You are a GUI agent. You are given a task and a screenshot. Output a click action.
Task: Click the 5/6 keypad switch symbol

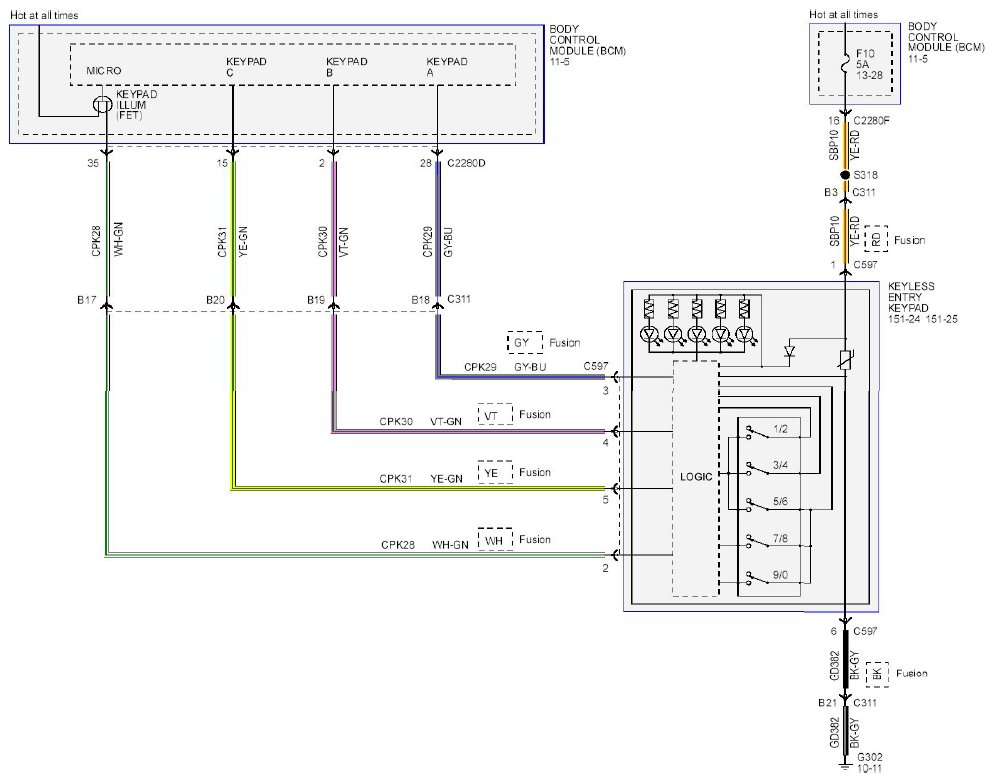click(x=756, y=506)
